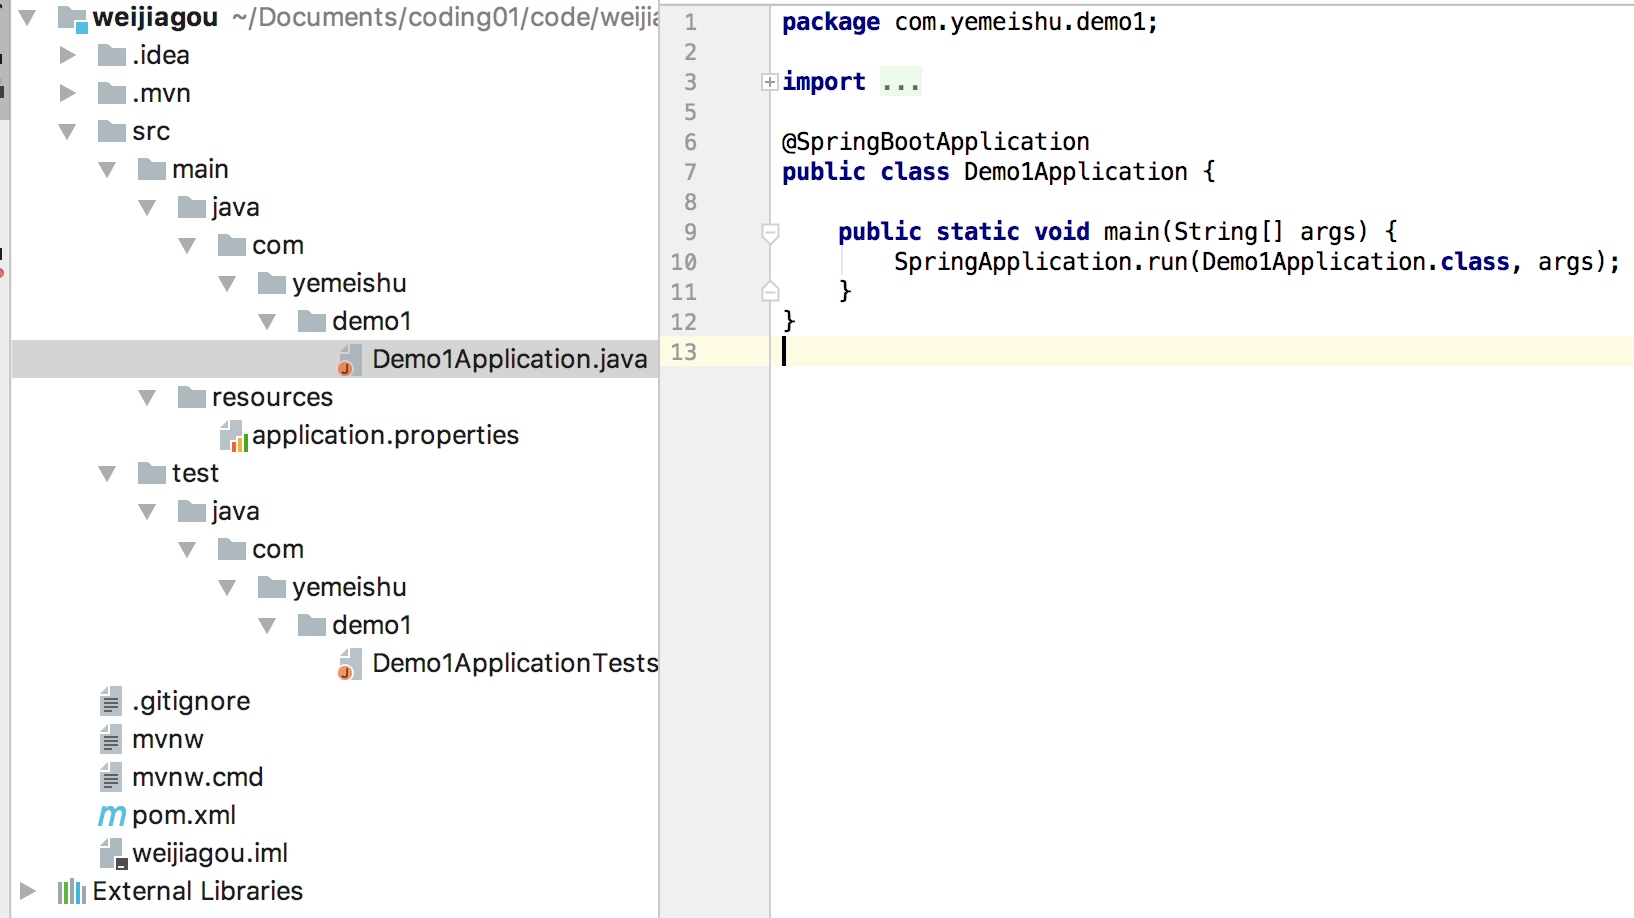Click fold marker at main method end
The width and height of the screenshot is (1634, 918).
coord(770,291)
